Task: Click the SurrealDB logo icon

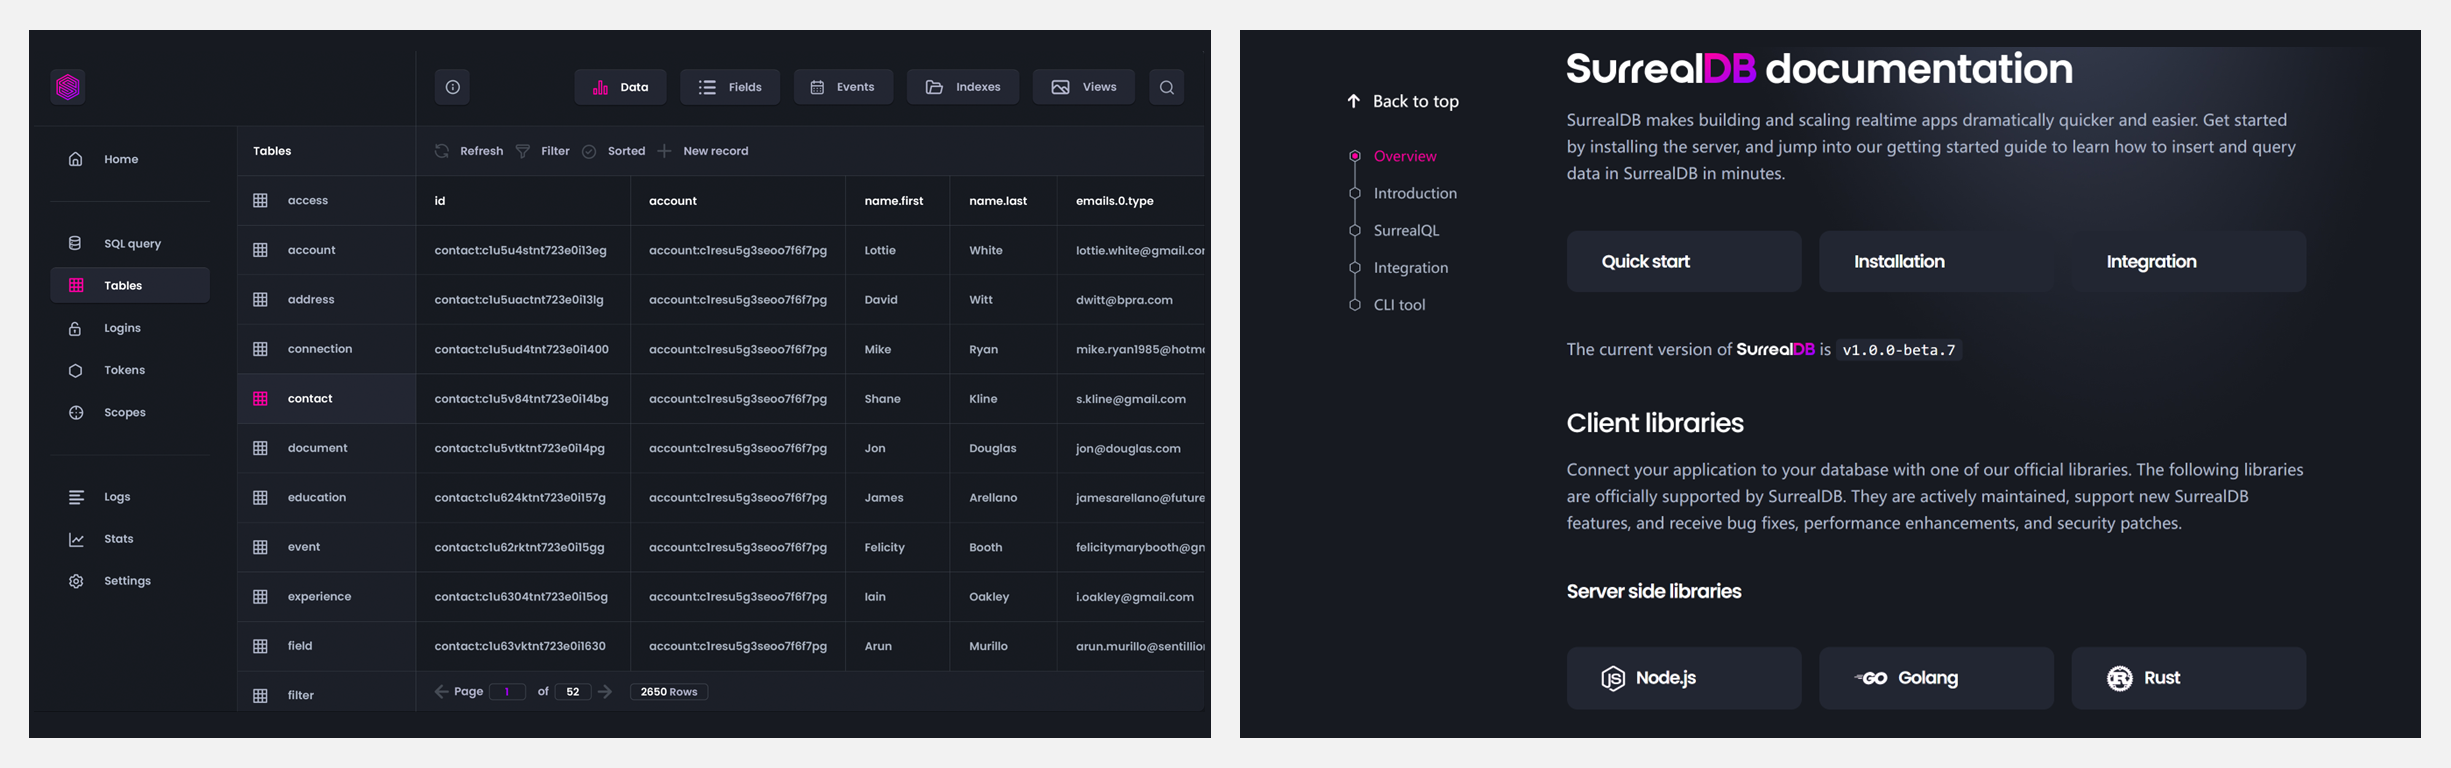Action: pyautogui.click(x=68, y=87)
